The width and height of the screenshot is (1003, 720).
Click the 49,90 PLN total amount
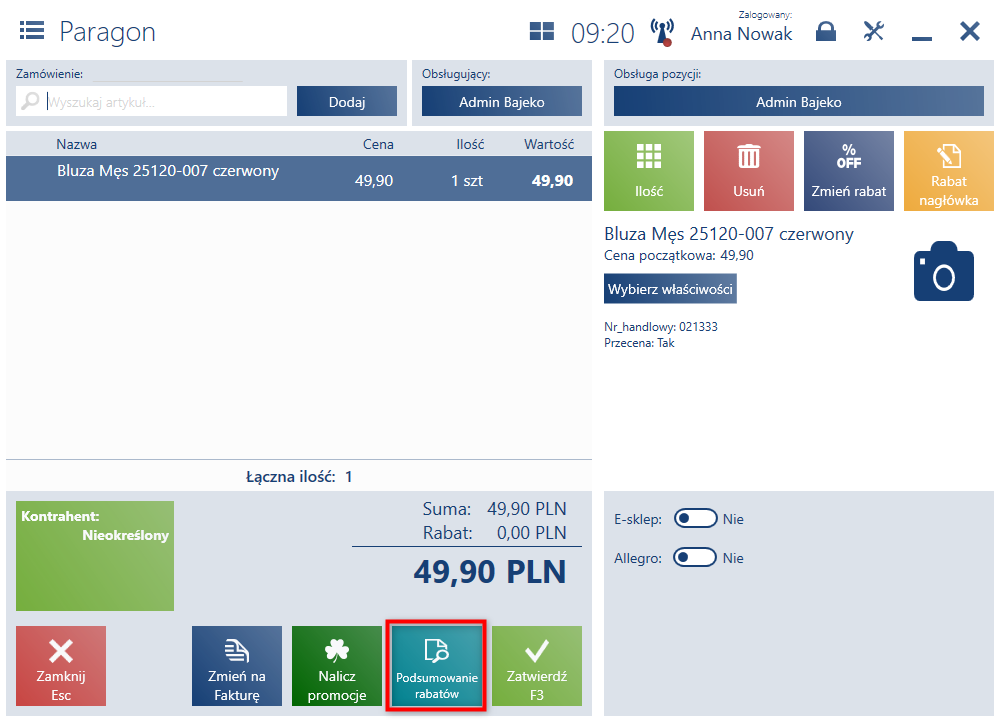tap(489, 572)
